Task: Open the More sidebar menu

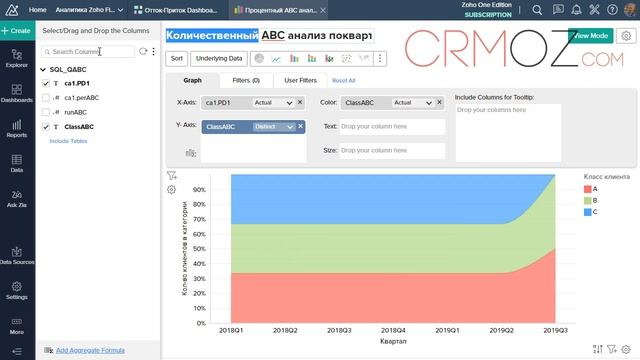Action: point(17,326)
